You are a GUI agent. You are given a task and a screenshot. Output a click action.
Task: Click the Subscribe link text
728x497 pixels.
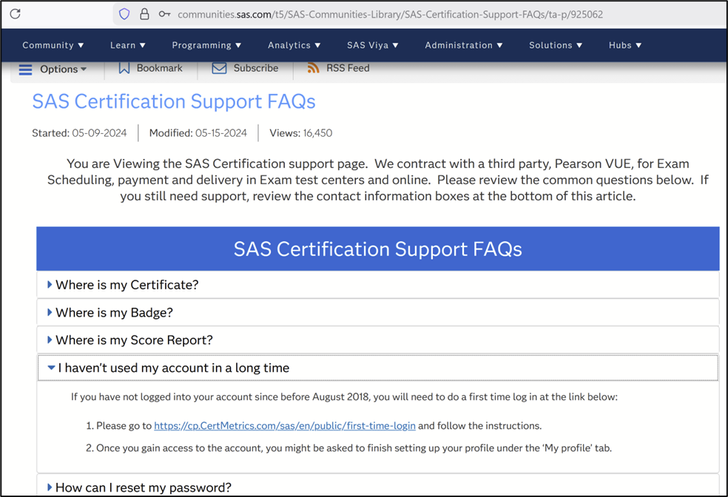click(256, 68)
